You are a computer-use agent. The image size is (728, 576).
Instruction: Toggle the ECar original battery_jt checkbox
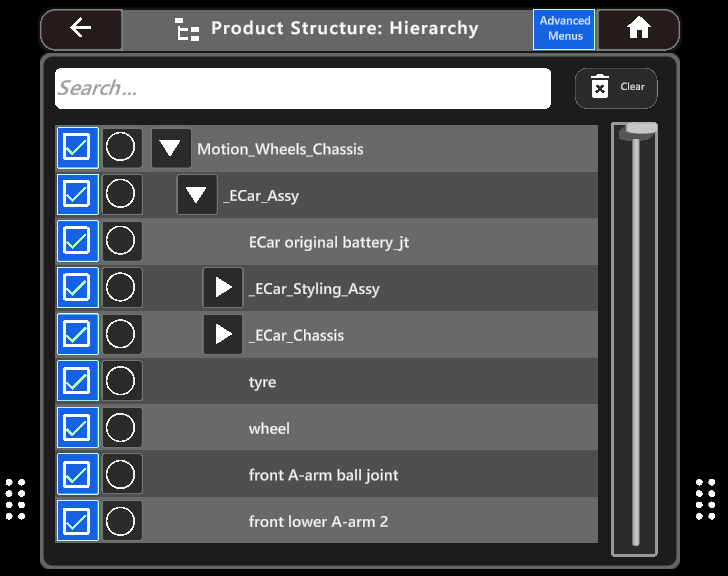pos(77,241)
